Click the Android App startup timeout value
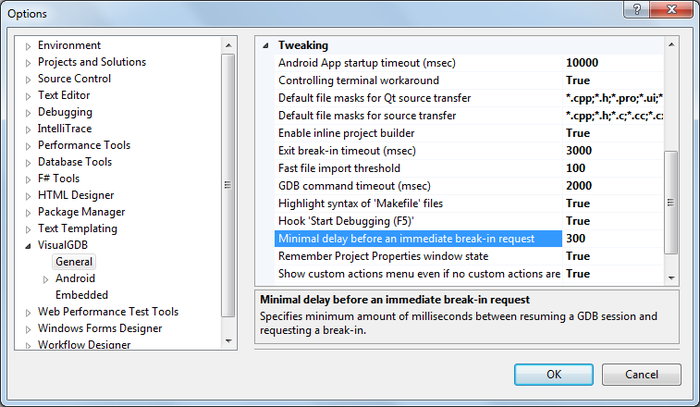The height and width of the screenshot is (407, 700). (x=613, y=63)
